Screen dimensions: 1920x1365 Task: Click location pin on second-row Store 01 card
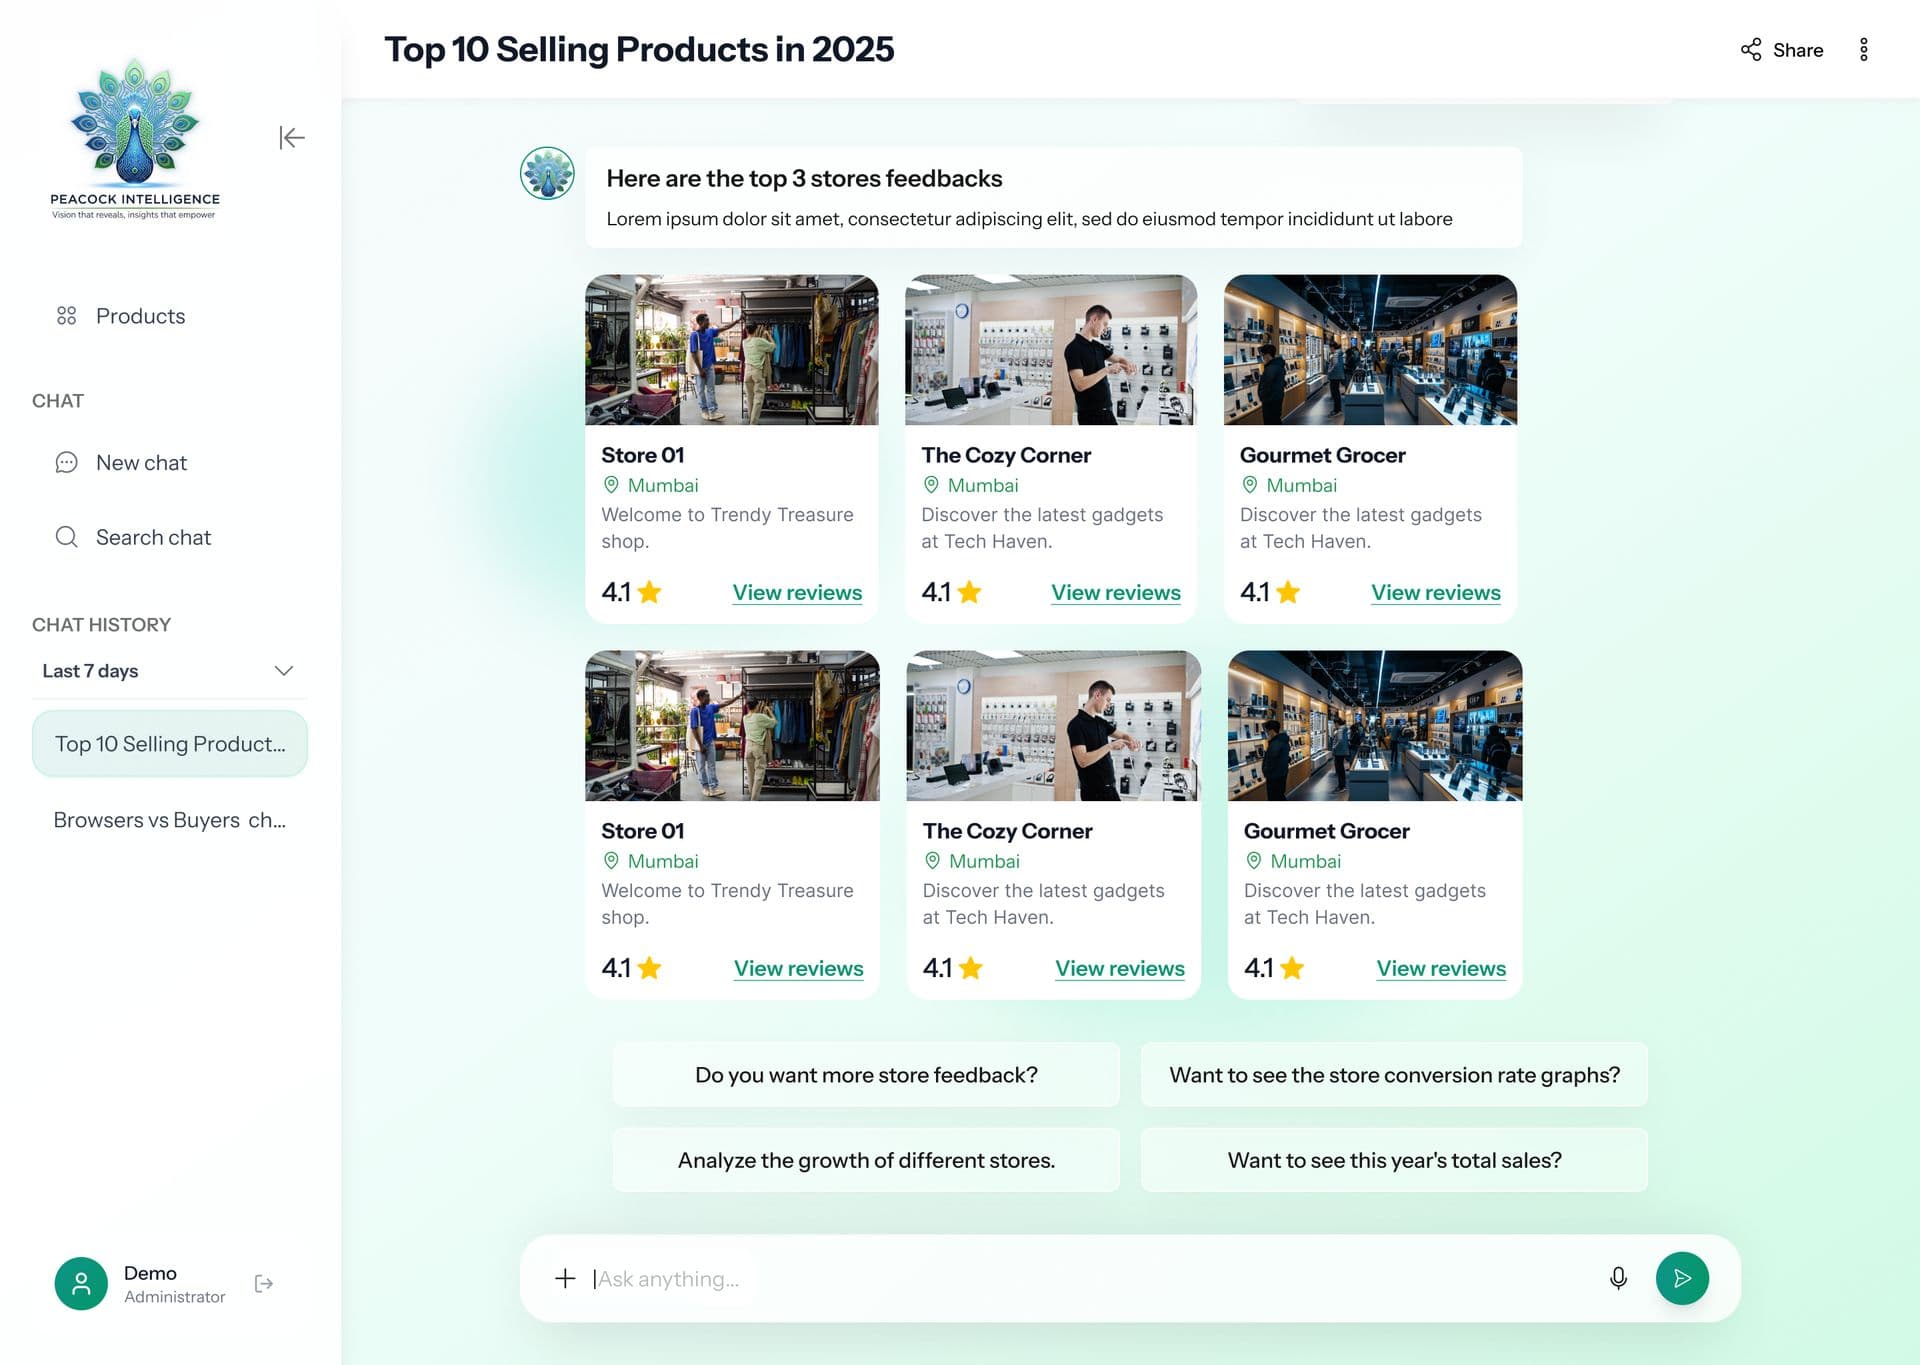pos(611,861)
